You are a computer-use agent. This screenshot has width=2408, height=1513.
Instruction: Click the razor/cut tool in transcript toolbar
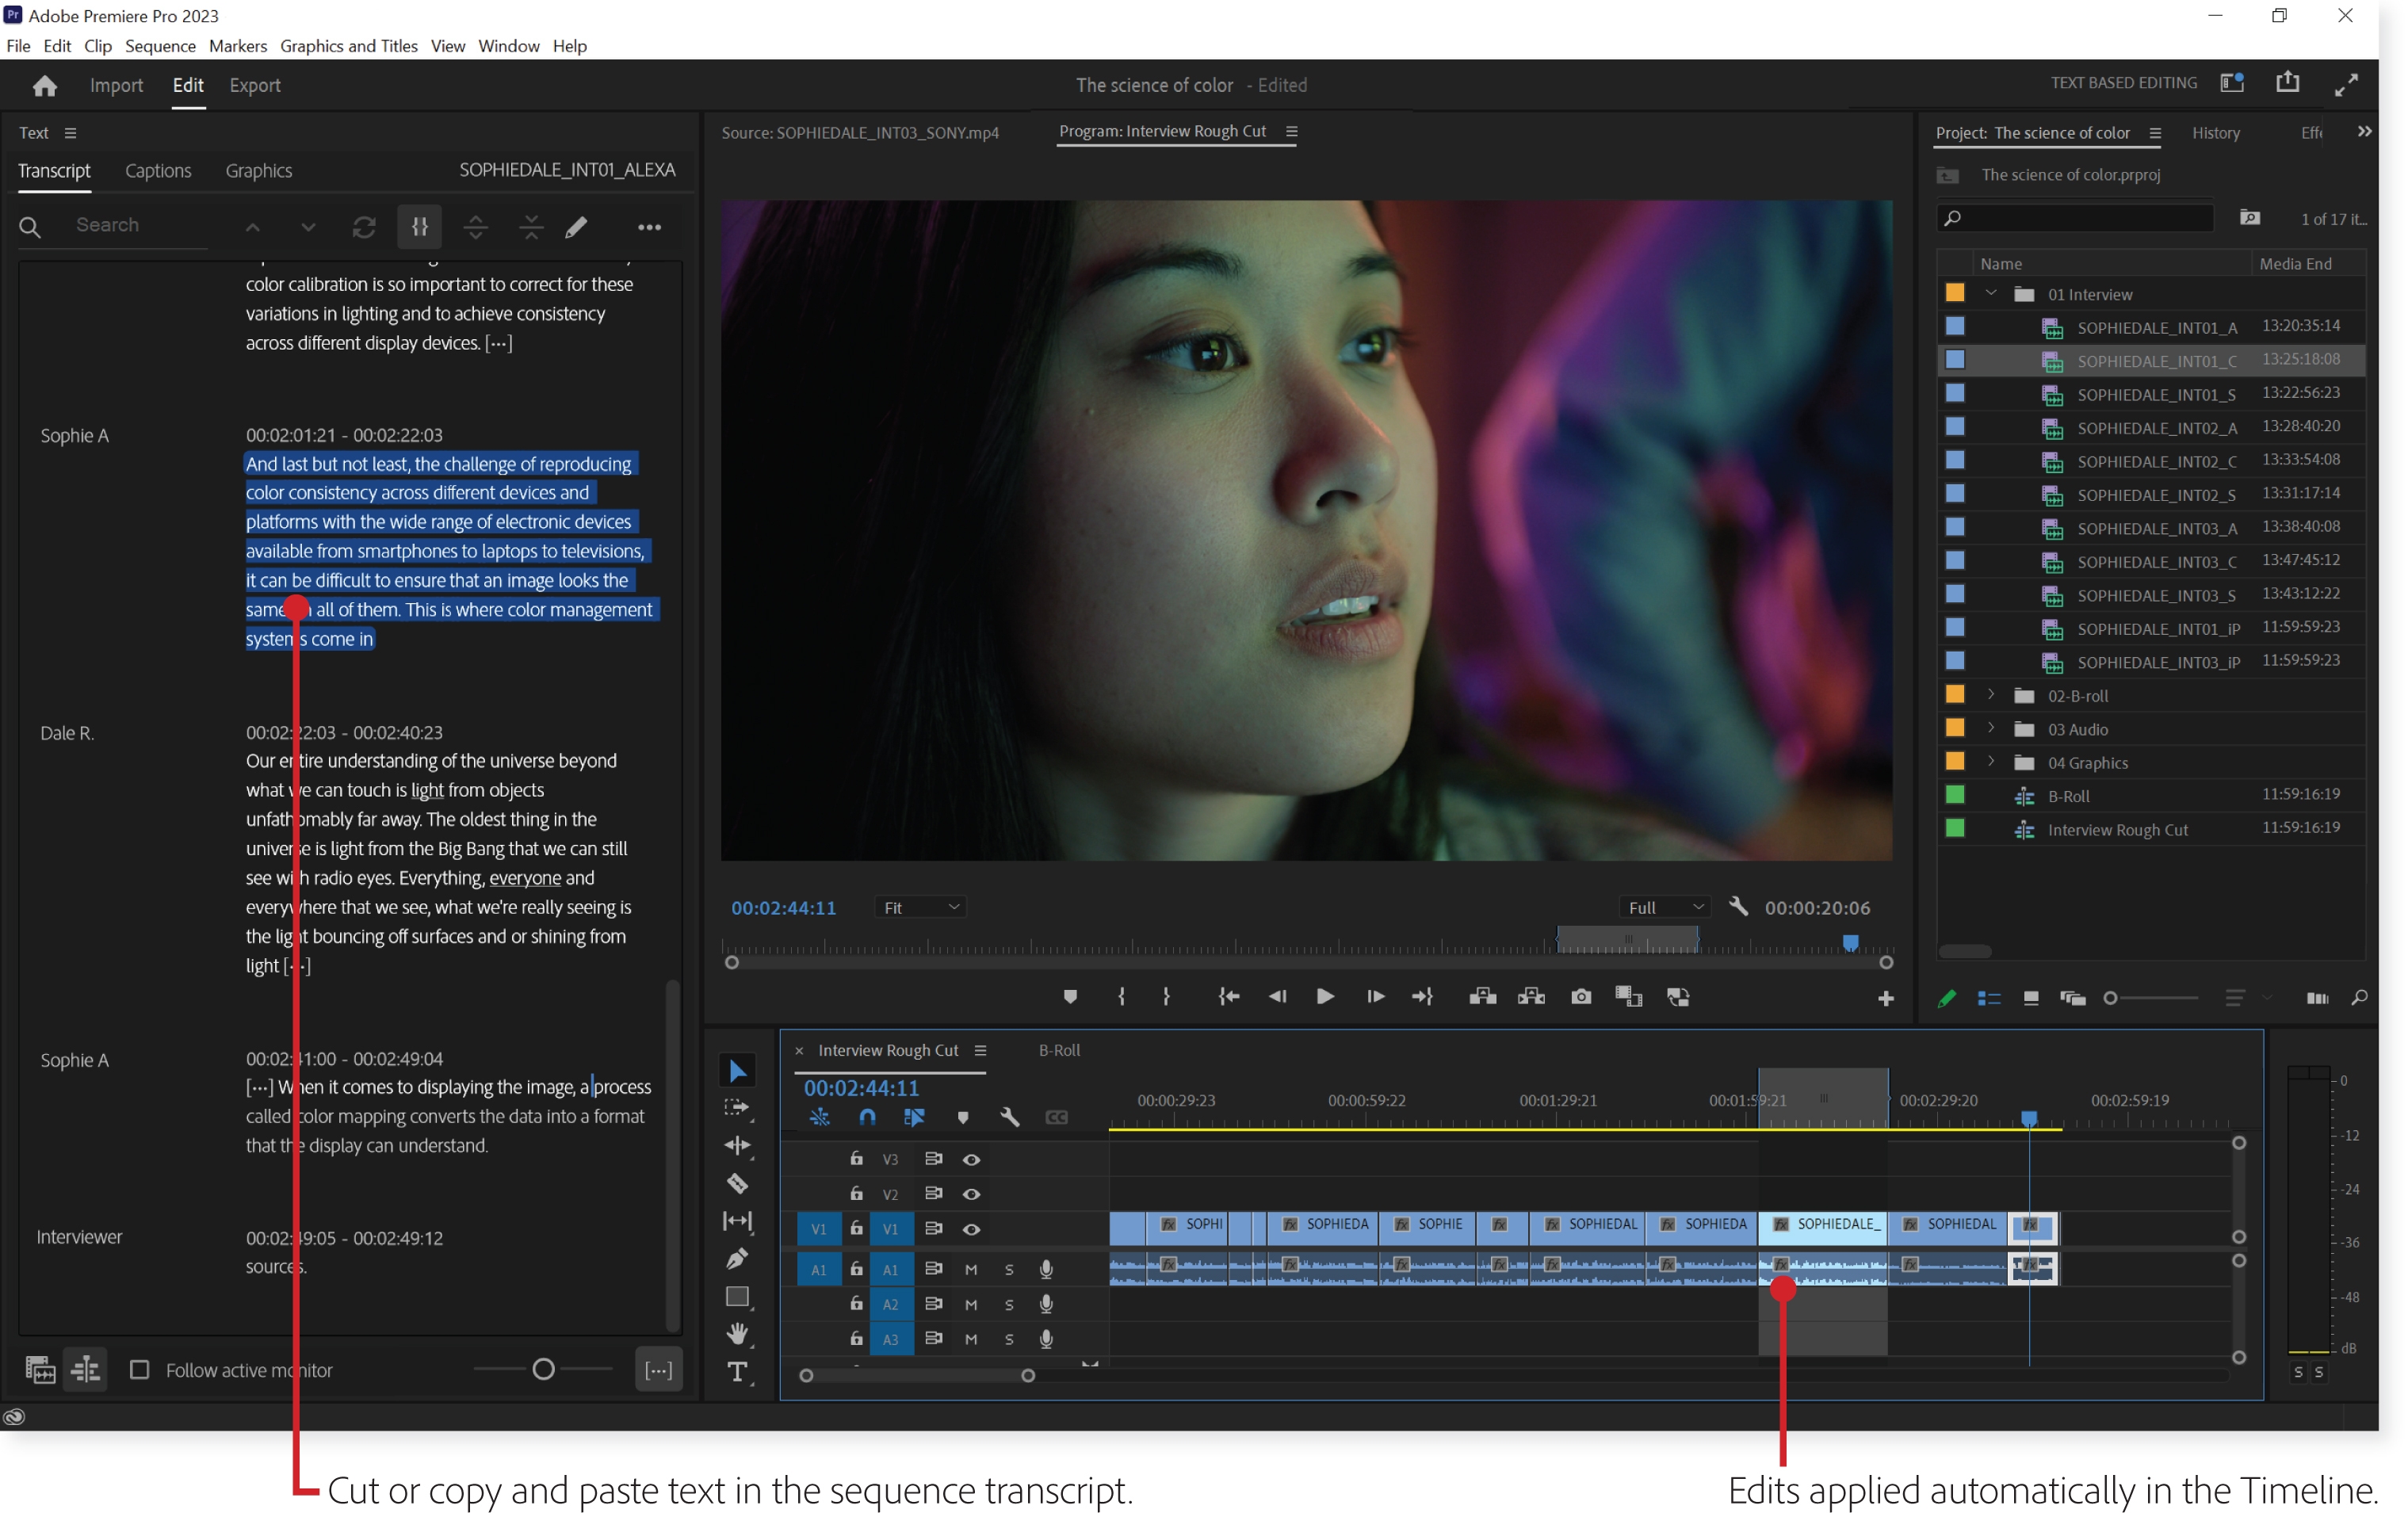click(420, 227)
